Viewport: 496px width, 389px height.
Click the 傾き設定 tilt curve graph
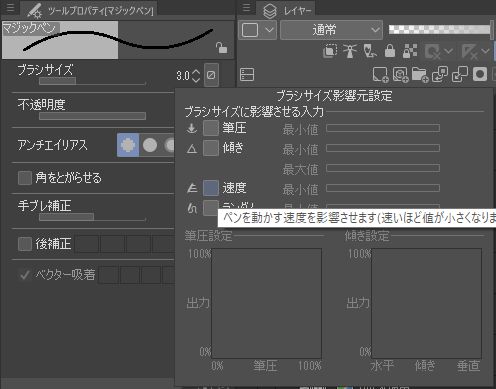pyautogui.click(x=427, y=303)
